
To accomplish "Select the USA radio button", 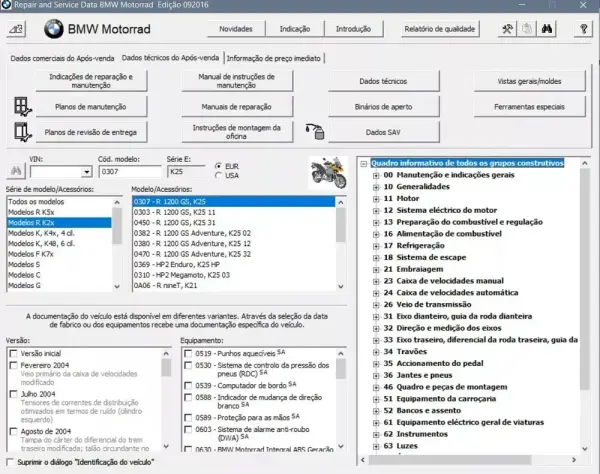I will [218, 175].
